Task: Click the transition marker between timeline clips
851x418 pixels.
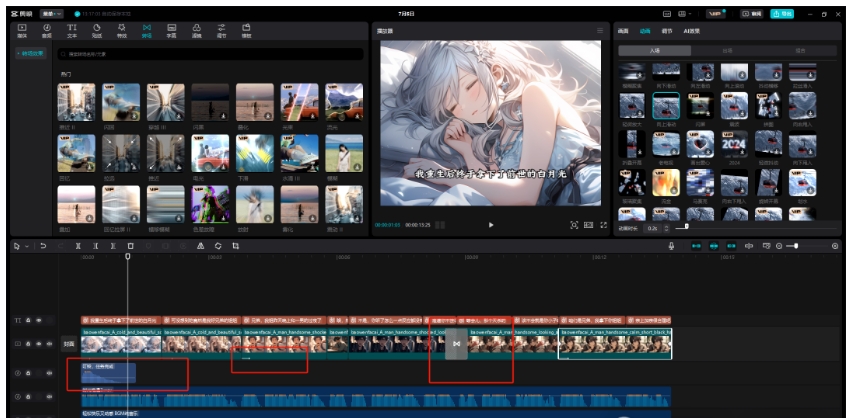Action: coord(456,344)
